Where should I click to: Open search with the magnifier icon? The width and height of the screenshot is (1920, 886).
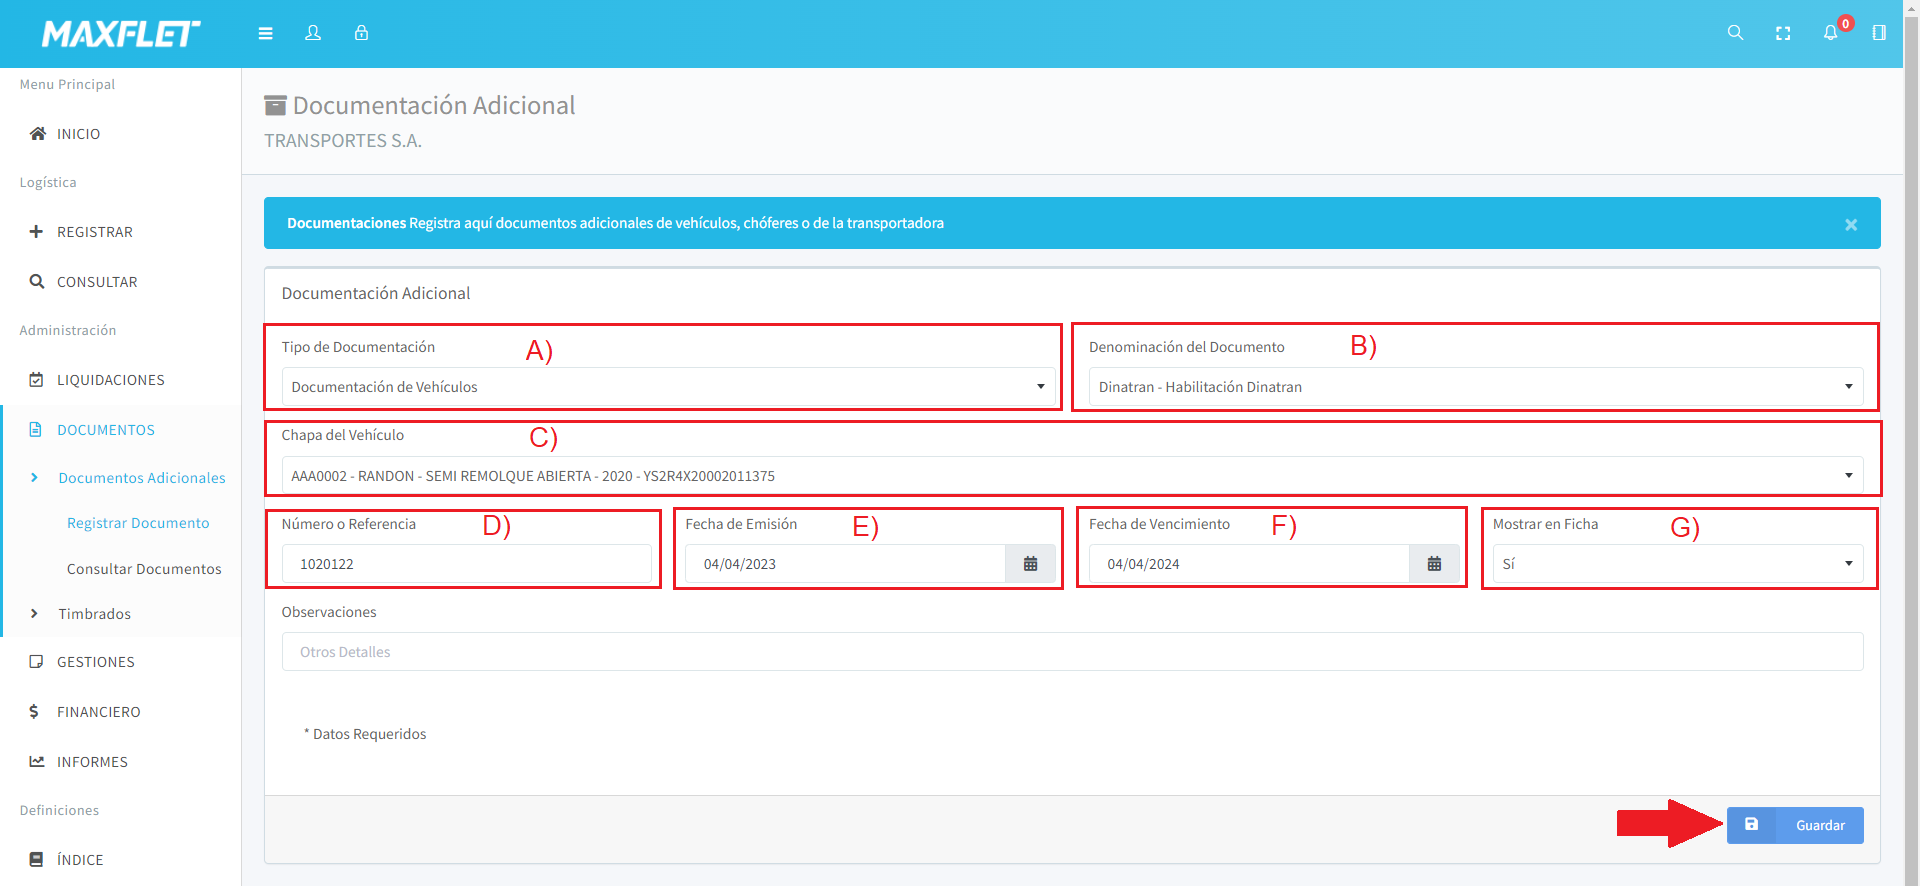click(x=1735, y=33)
